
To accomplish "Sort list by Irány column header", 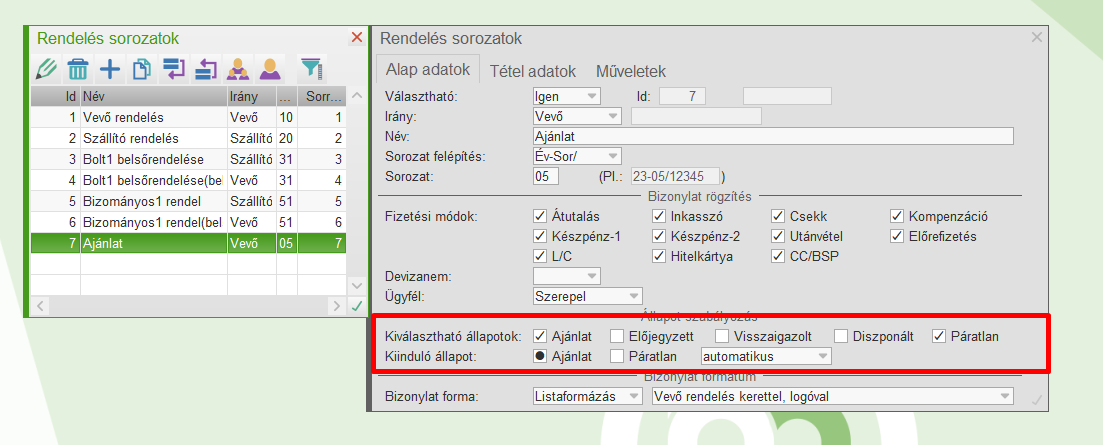I will pyautogui.click(x=251, y=96).
